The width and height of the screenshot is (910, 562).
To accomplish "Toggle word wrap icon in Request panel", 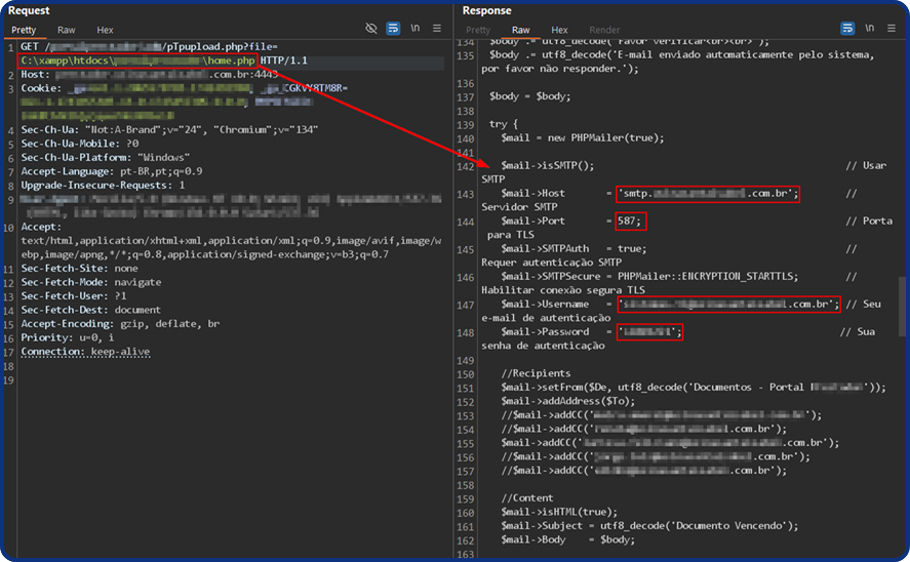I will [x=393, y=29].
